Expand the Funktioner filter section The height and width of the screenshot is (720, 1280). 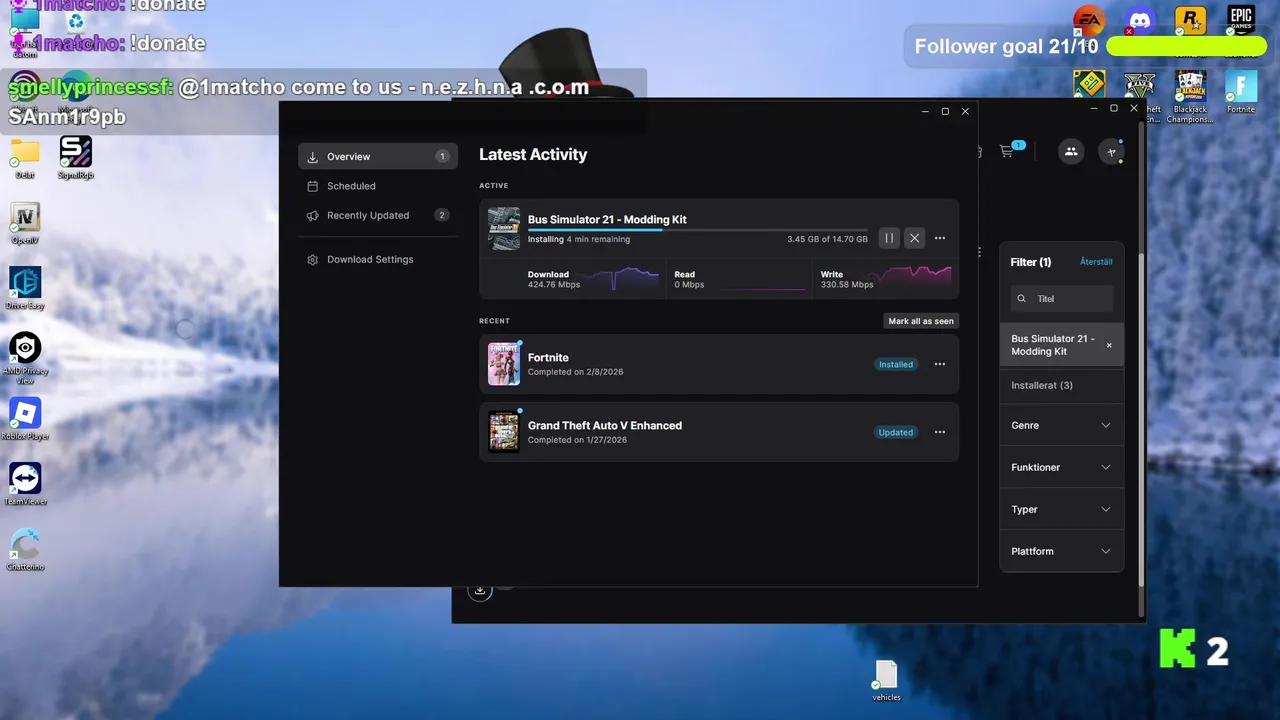tap(1061, 467)
